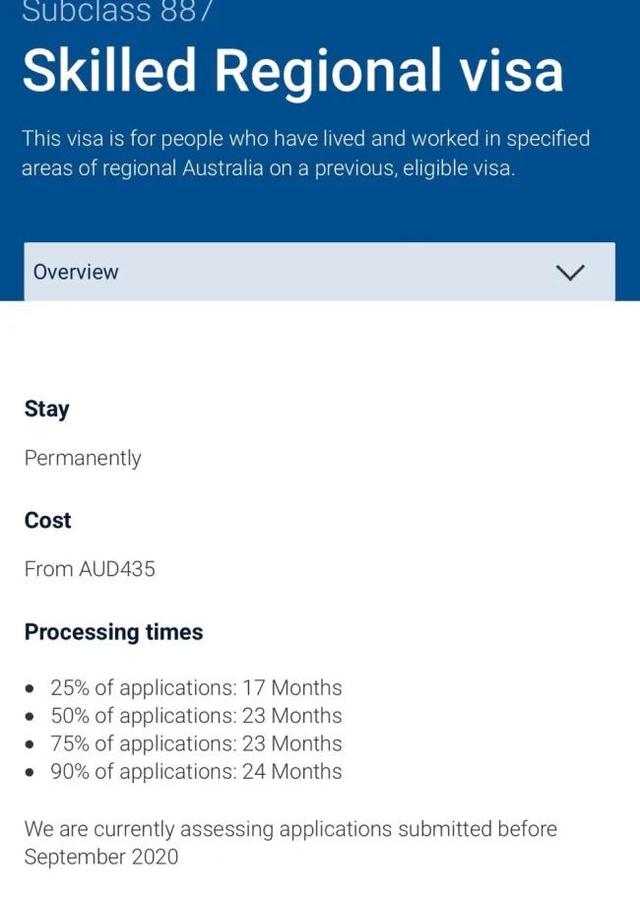This screenshot has height=898, width=640.
Task: Click the Permanently text
Action: click(x=83, y=458)
